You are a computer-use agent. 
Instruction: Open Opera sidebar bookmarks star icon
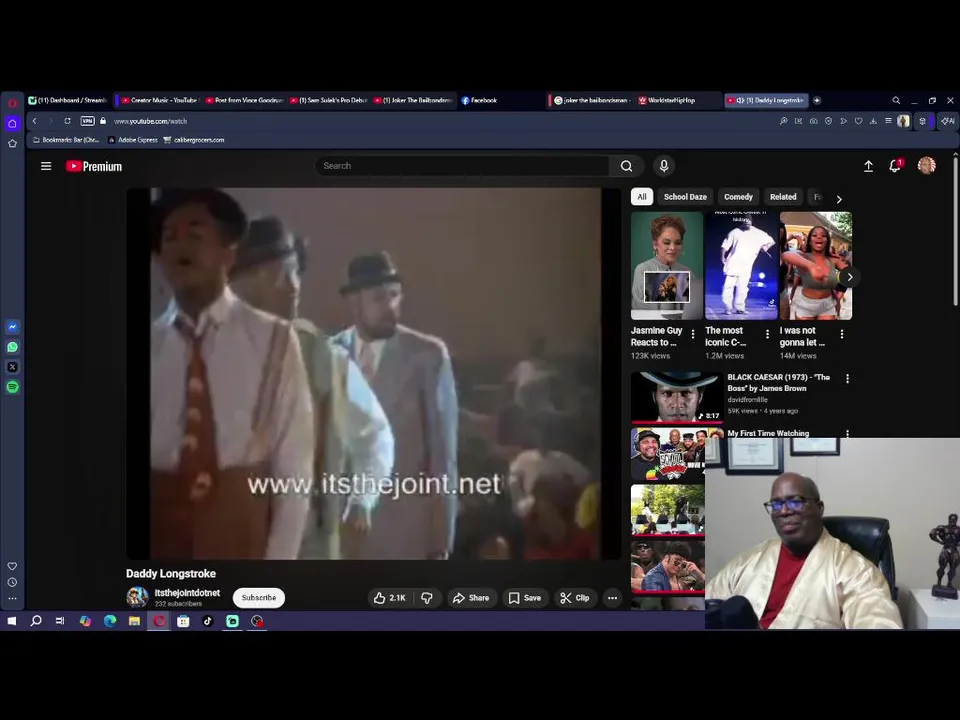coord(12,143)
